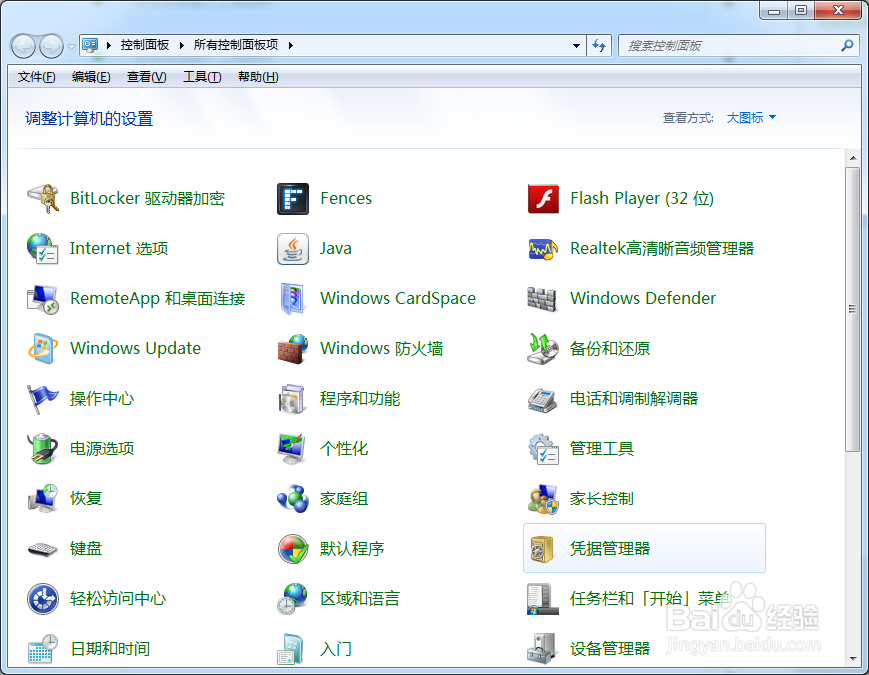Viewport: 869px width, 675px height.
Task: Open the 查看(V) menu
Action: click(x=146, y=77)
